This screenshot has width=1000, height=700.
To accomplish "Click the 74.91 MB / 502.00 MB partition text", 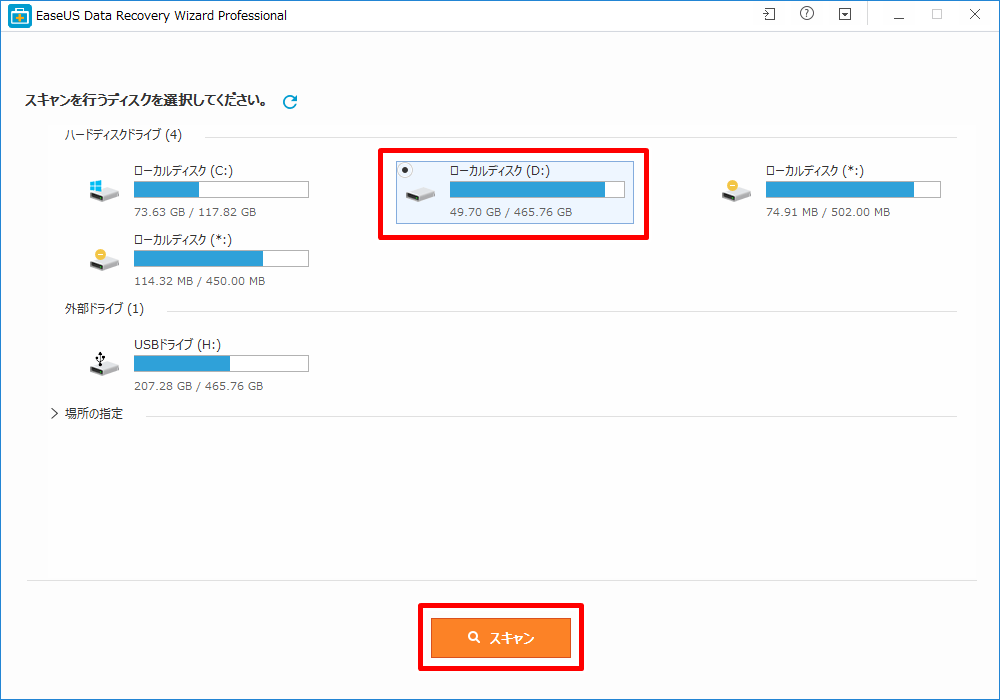I will pyautogui.click(x=828, y=212).
